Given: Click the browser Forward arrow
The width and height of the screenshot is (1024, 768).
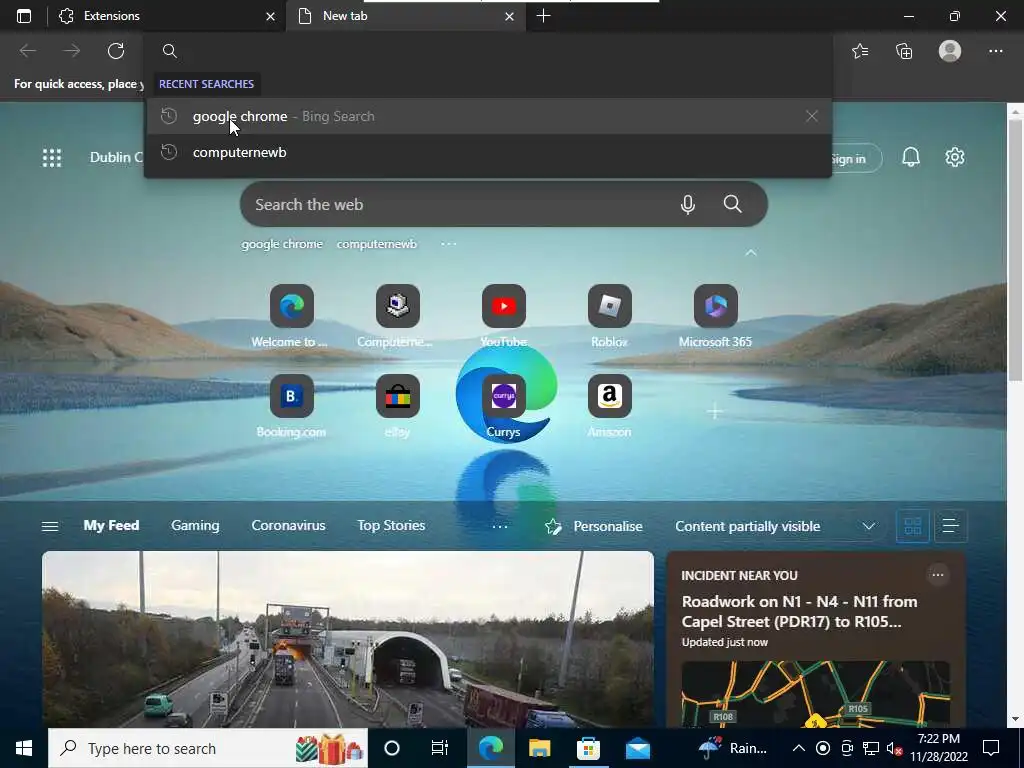Looking at the screenshot, I should tap(72, 51).
